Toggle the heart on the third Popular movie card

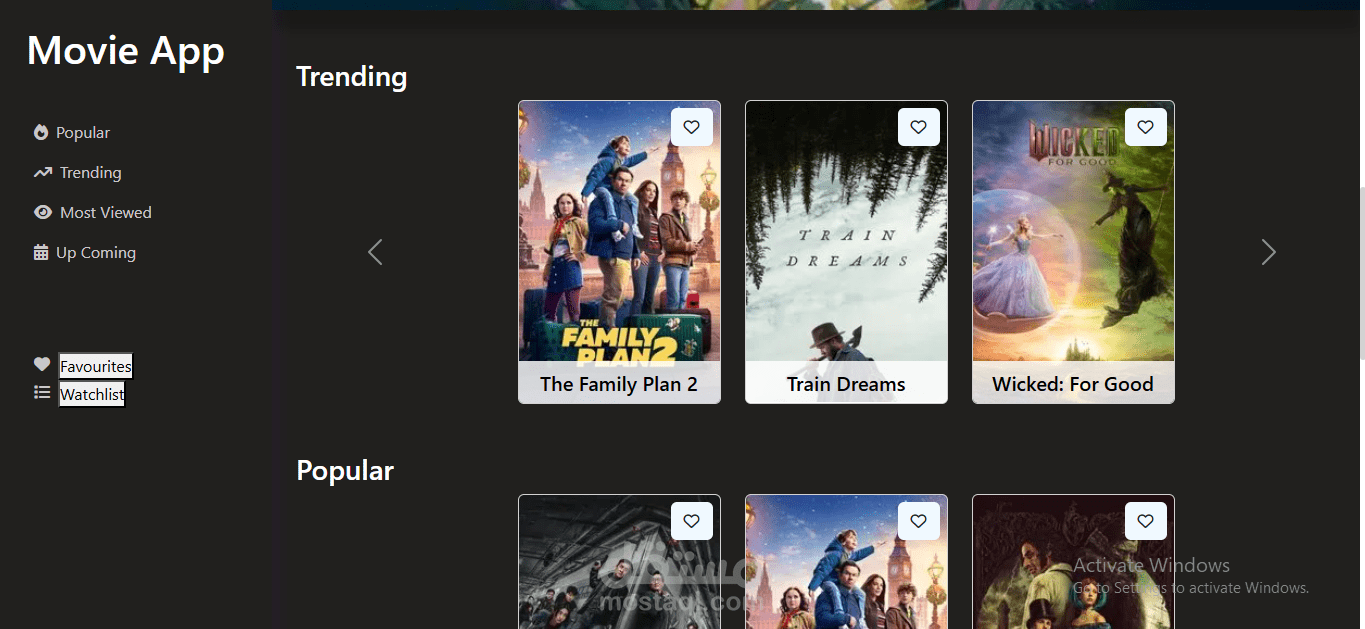pos(1145,521)
